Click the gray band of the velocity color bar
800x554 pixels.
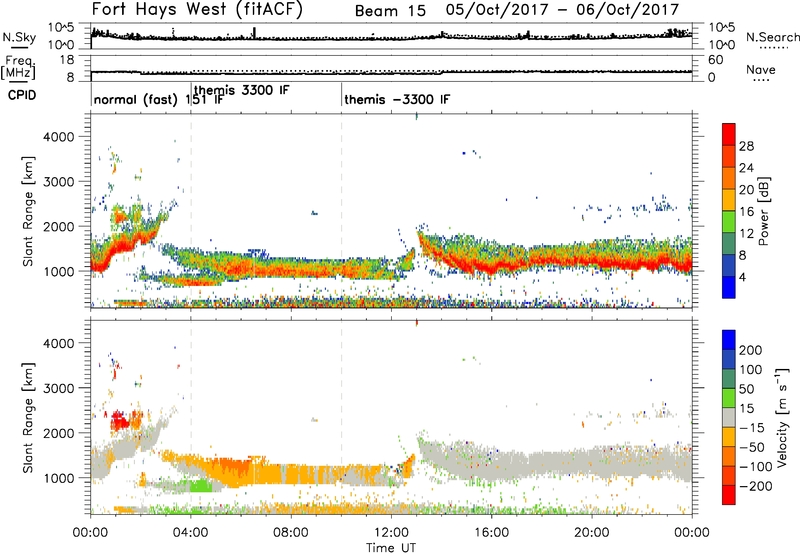(729, 417)
